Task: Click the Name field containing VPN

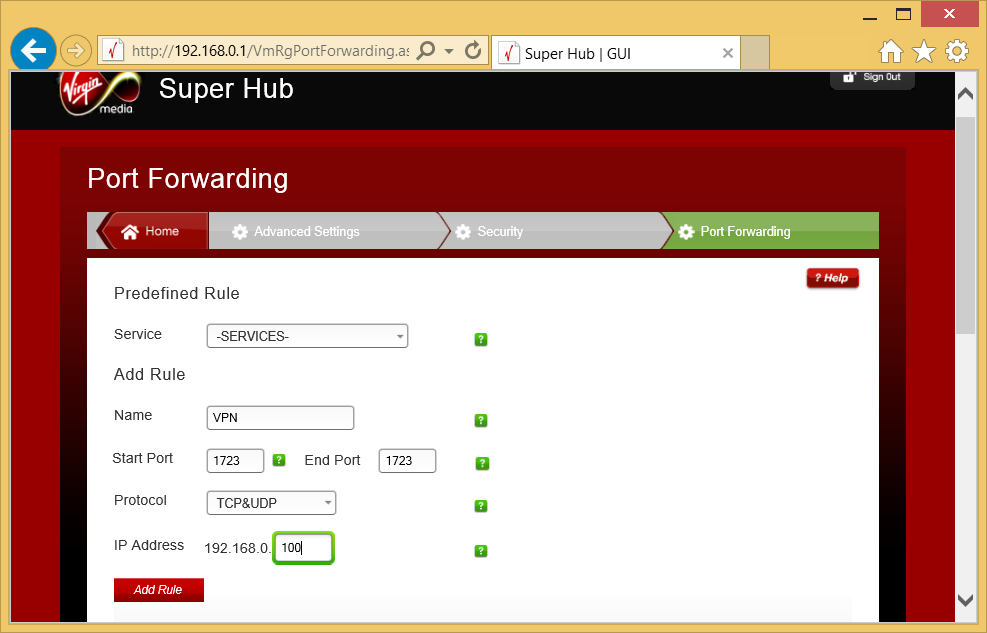Action: (x=280, y=418)
